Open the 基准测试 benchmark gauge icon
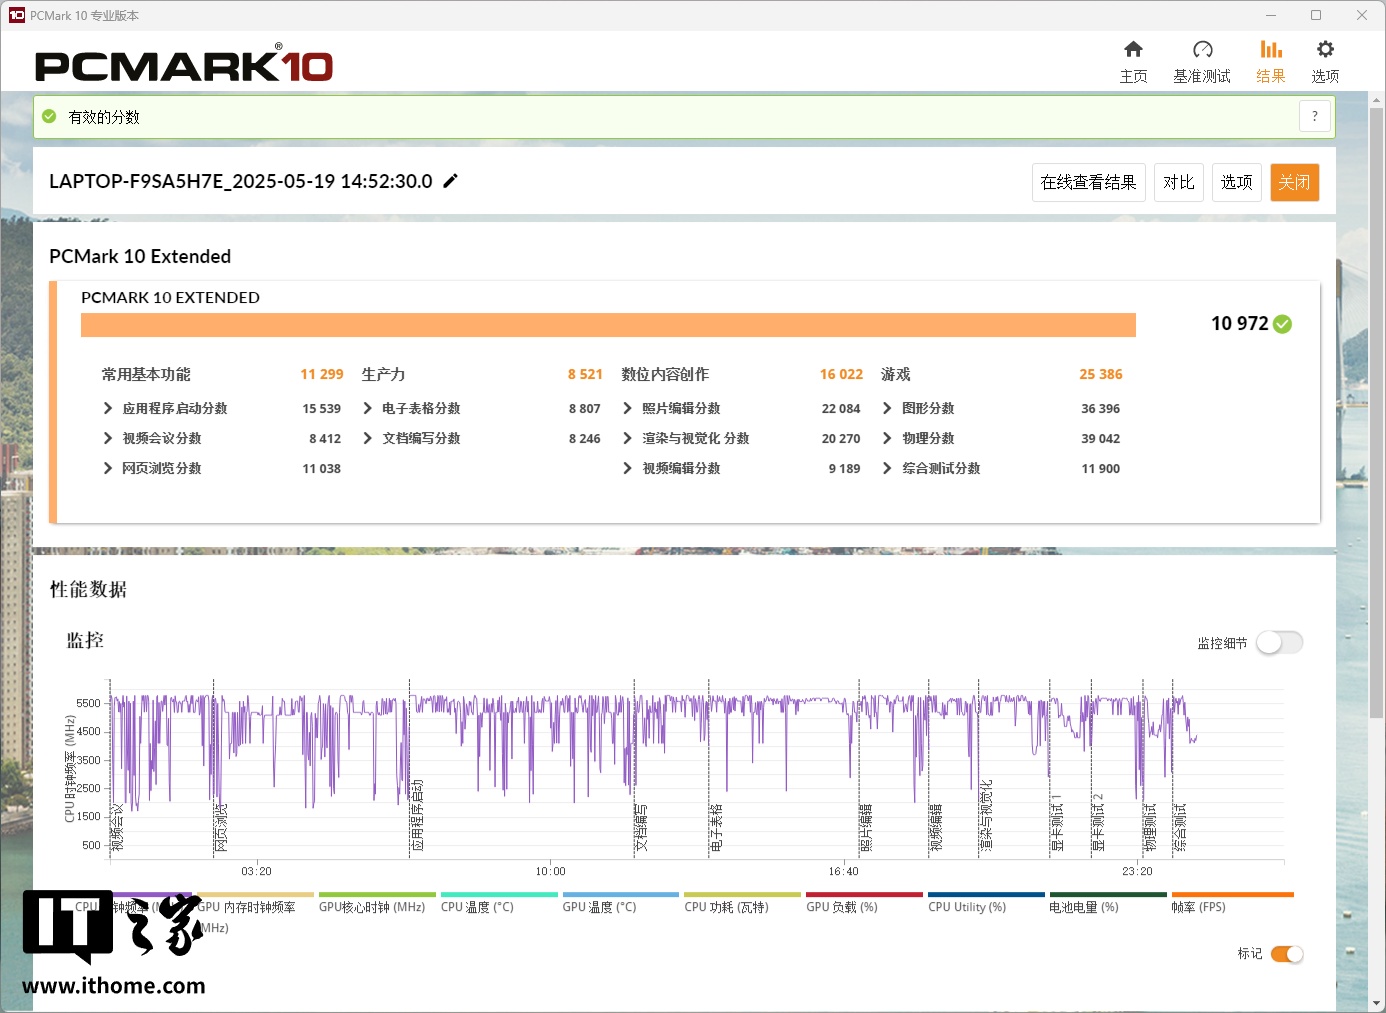1386x1013 pixels. tap(1202, 49)
